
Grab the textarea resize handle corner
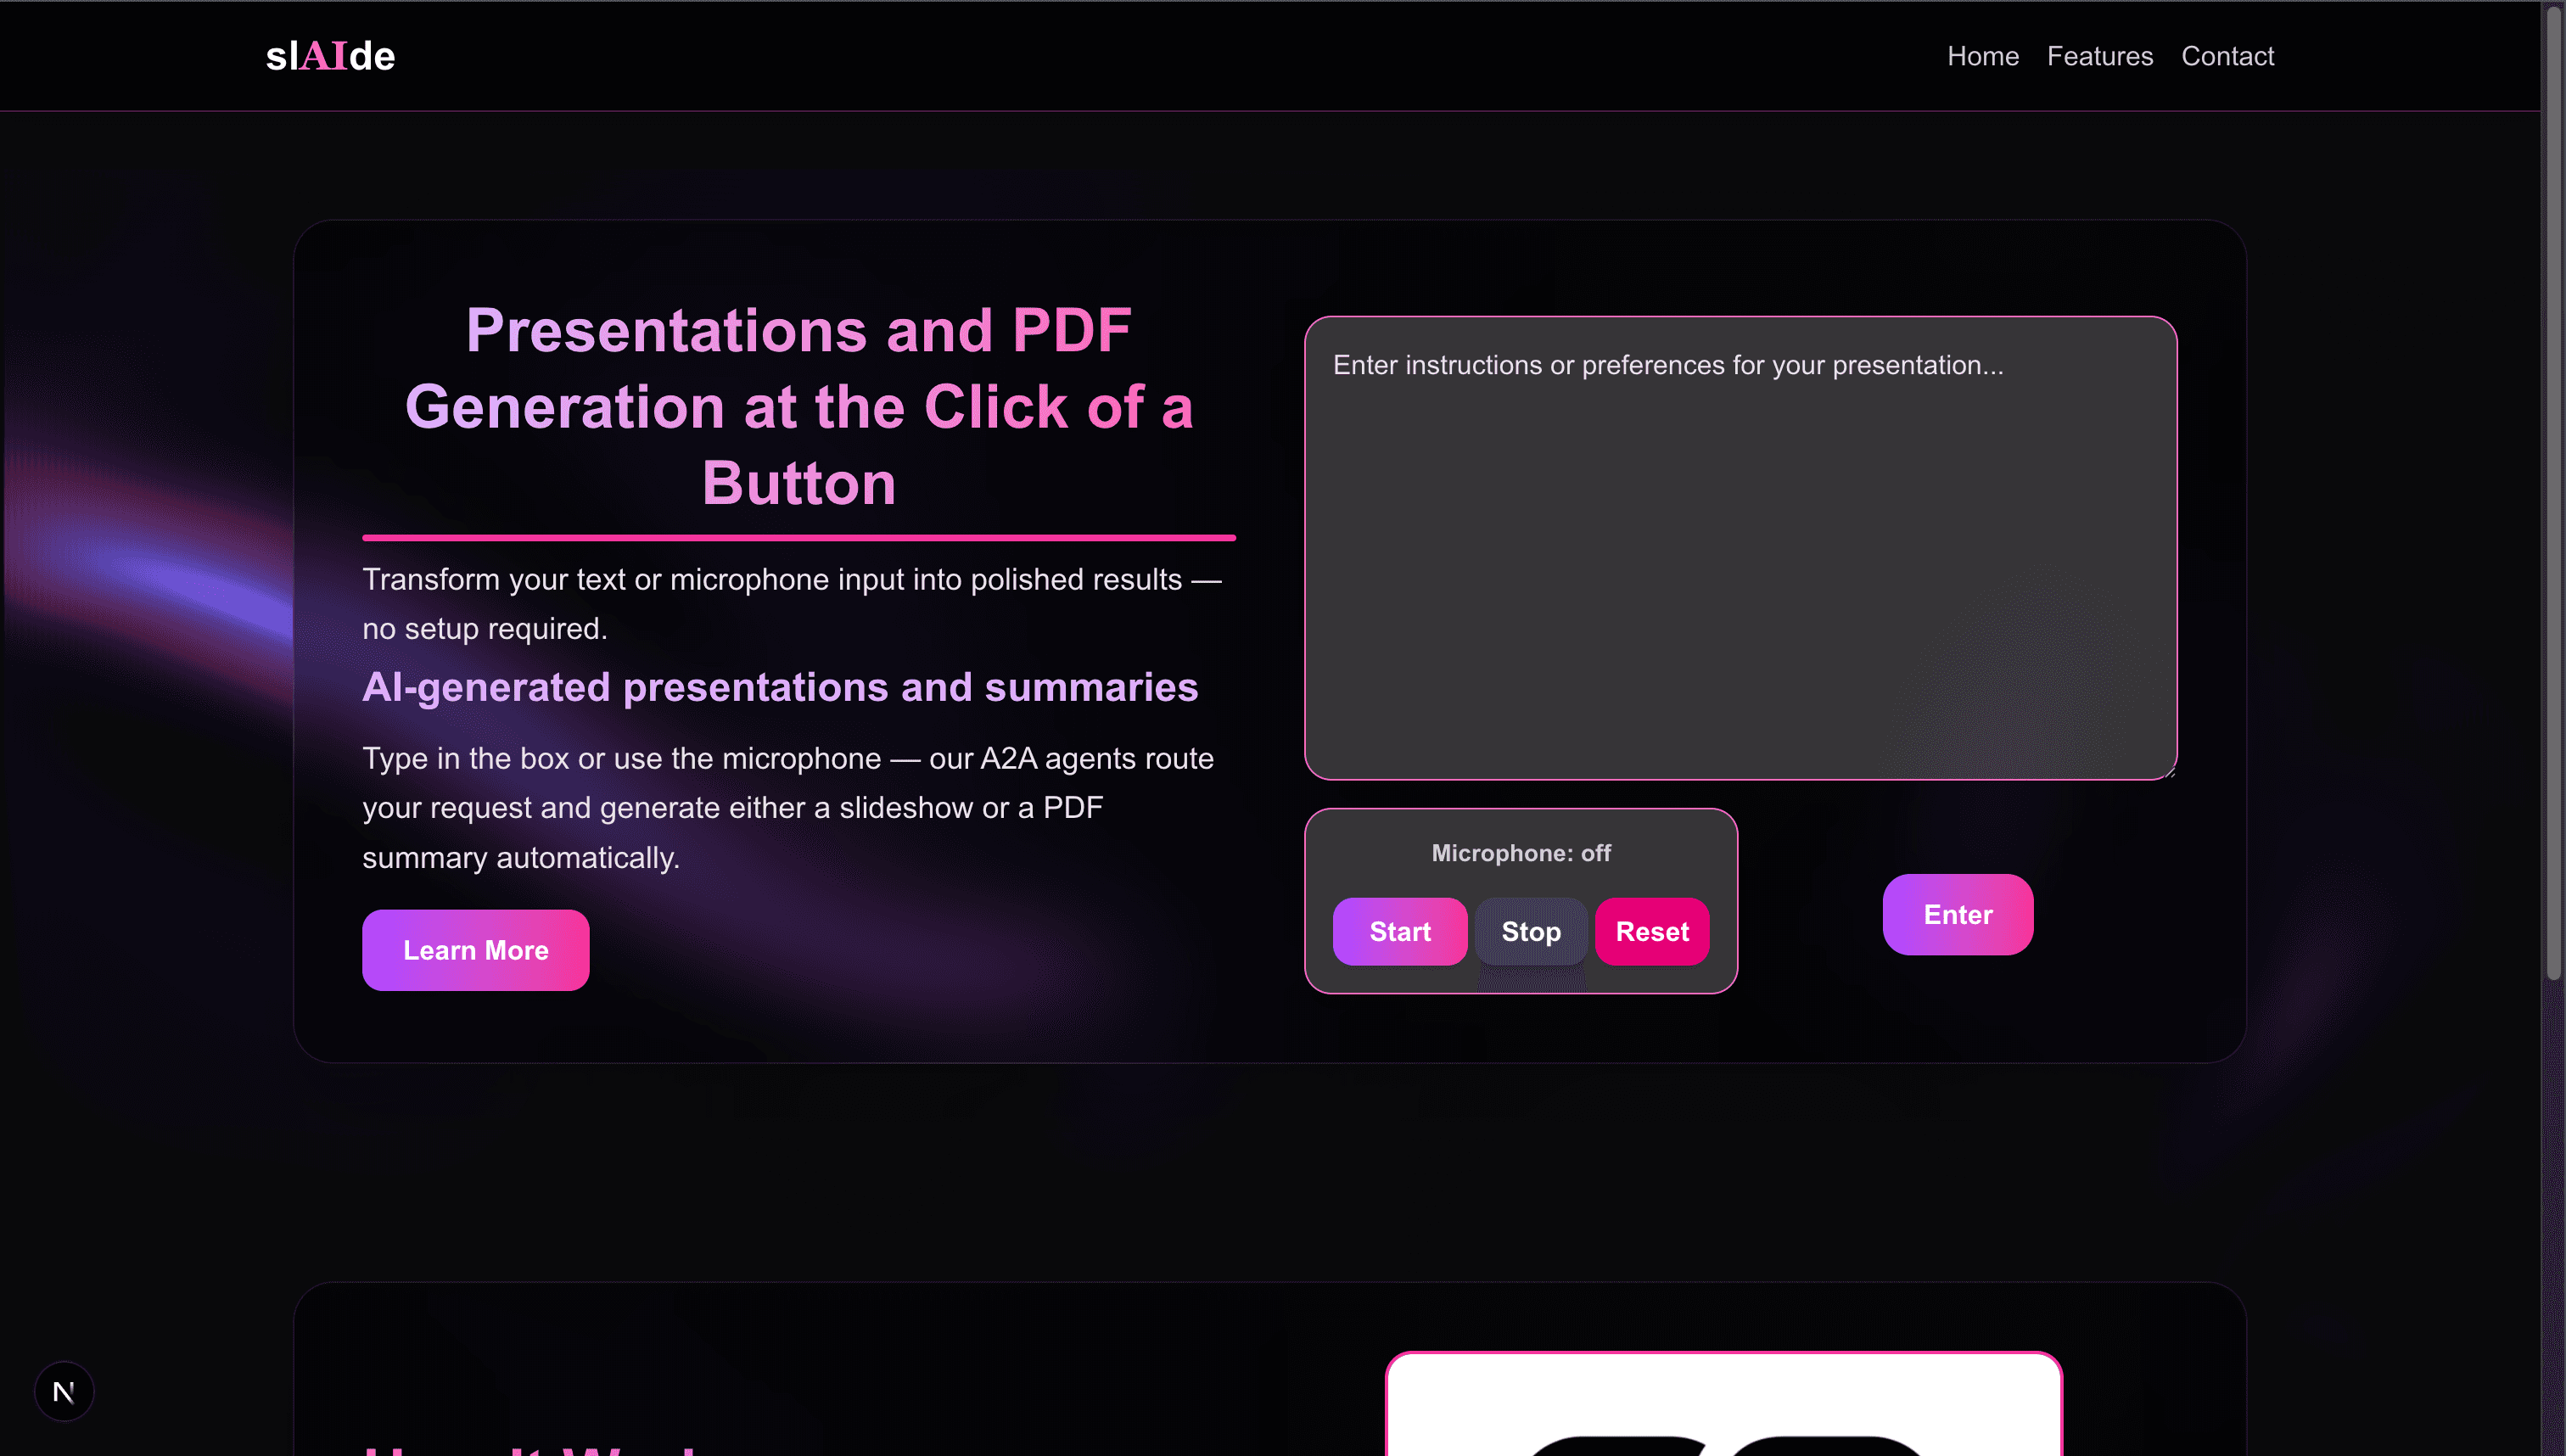pyautogui.click(x=2169, y=772)
